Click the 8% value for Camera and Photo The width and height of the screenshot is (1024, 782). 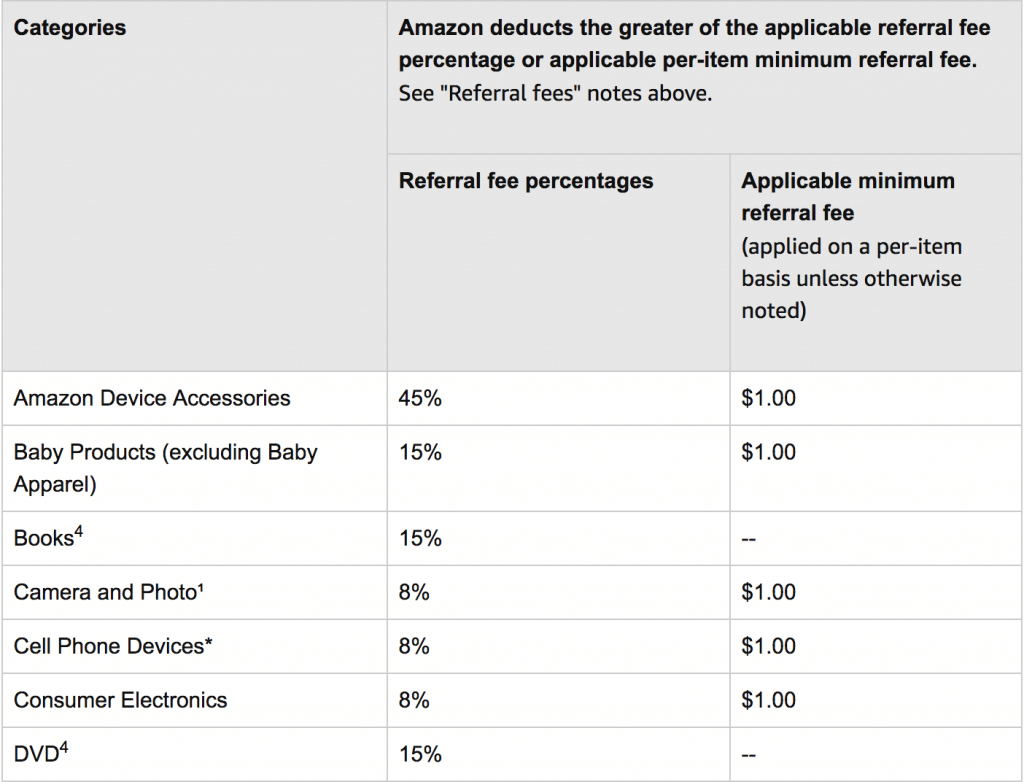click(x=414, y=592)
